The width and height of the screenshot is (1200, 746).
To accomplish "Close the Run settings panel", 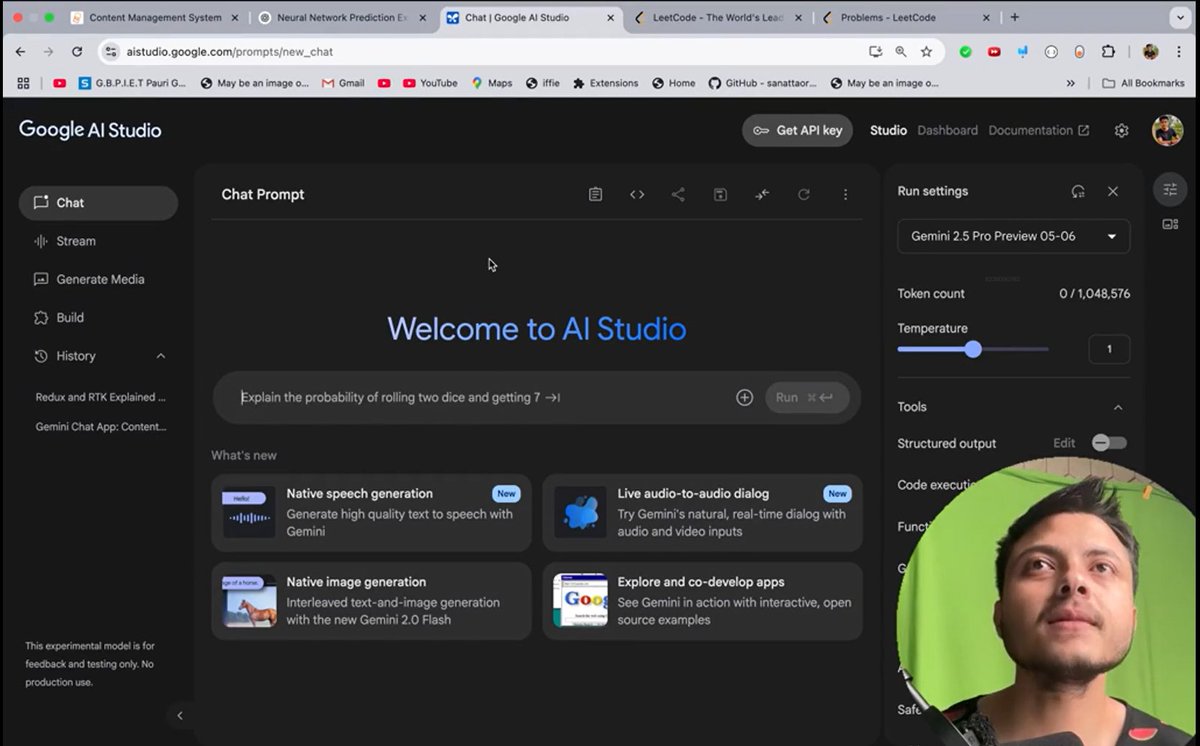I will (x=1113, y=191).
